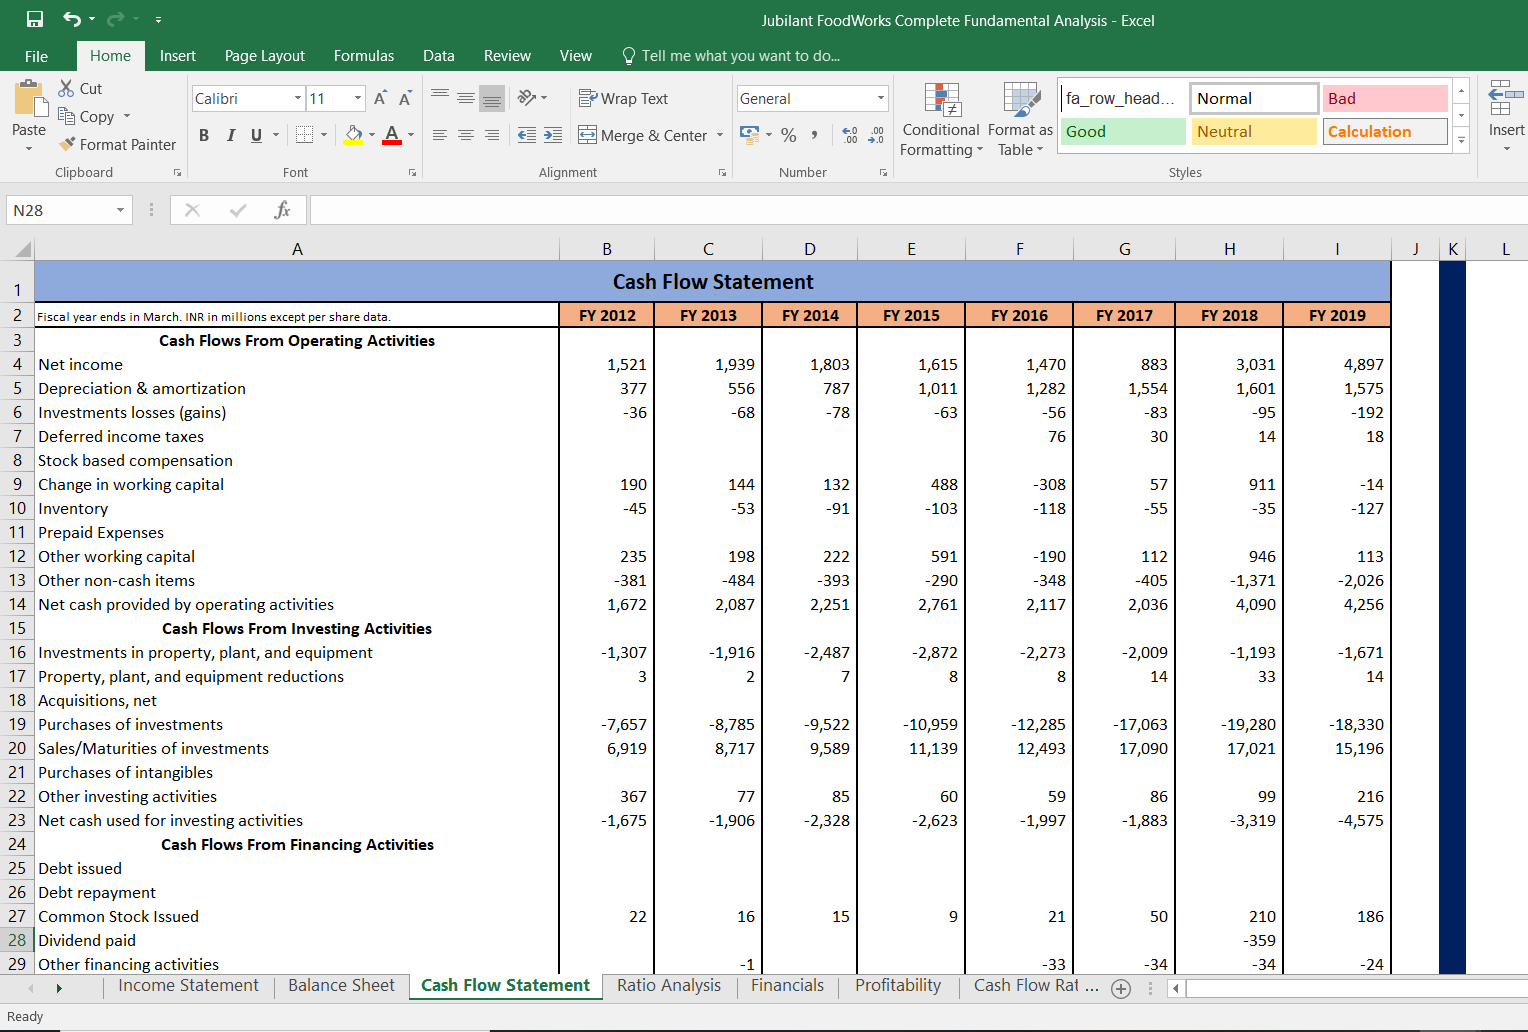Switch to the Formulas ribbon tab

[364, 56]
